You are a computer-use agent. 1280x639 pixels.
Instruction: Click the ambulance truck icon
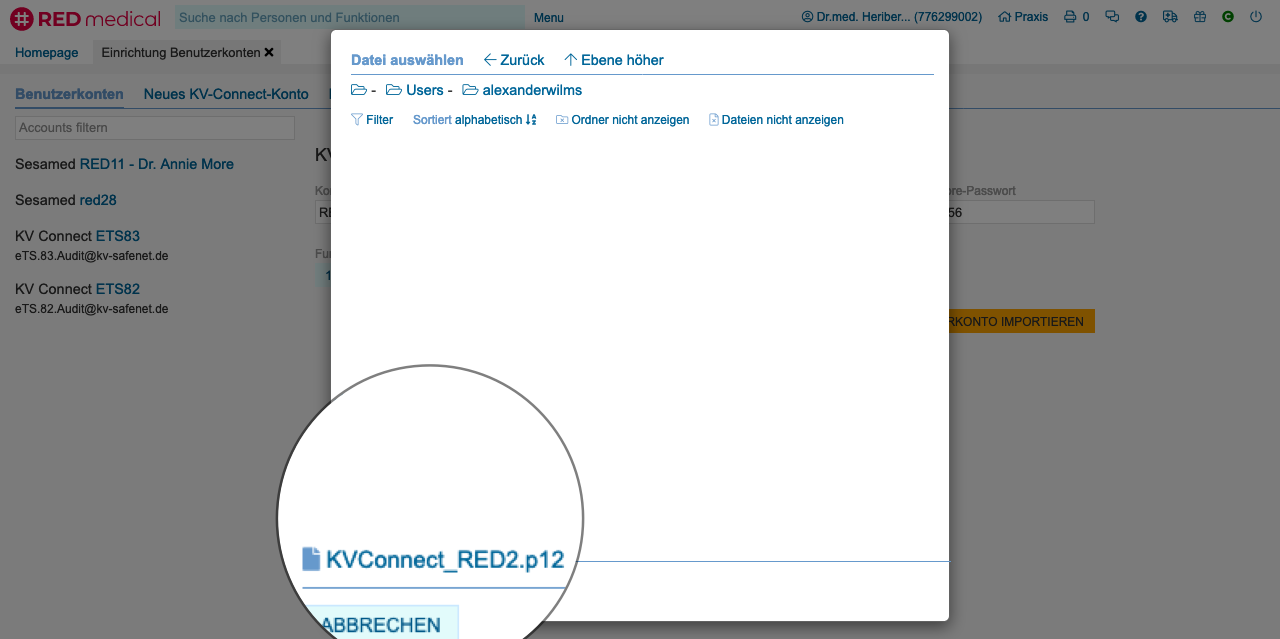click(x=1170, y=17)
